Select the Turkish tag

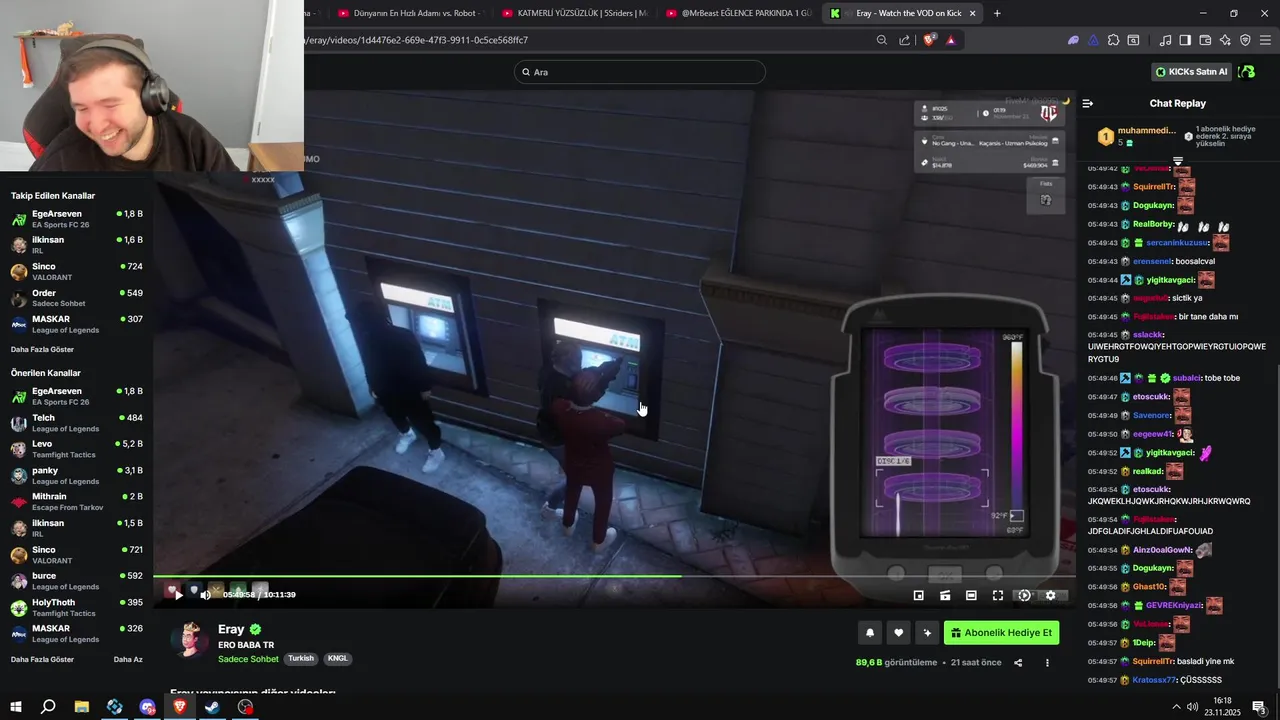coord(301,659)
